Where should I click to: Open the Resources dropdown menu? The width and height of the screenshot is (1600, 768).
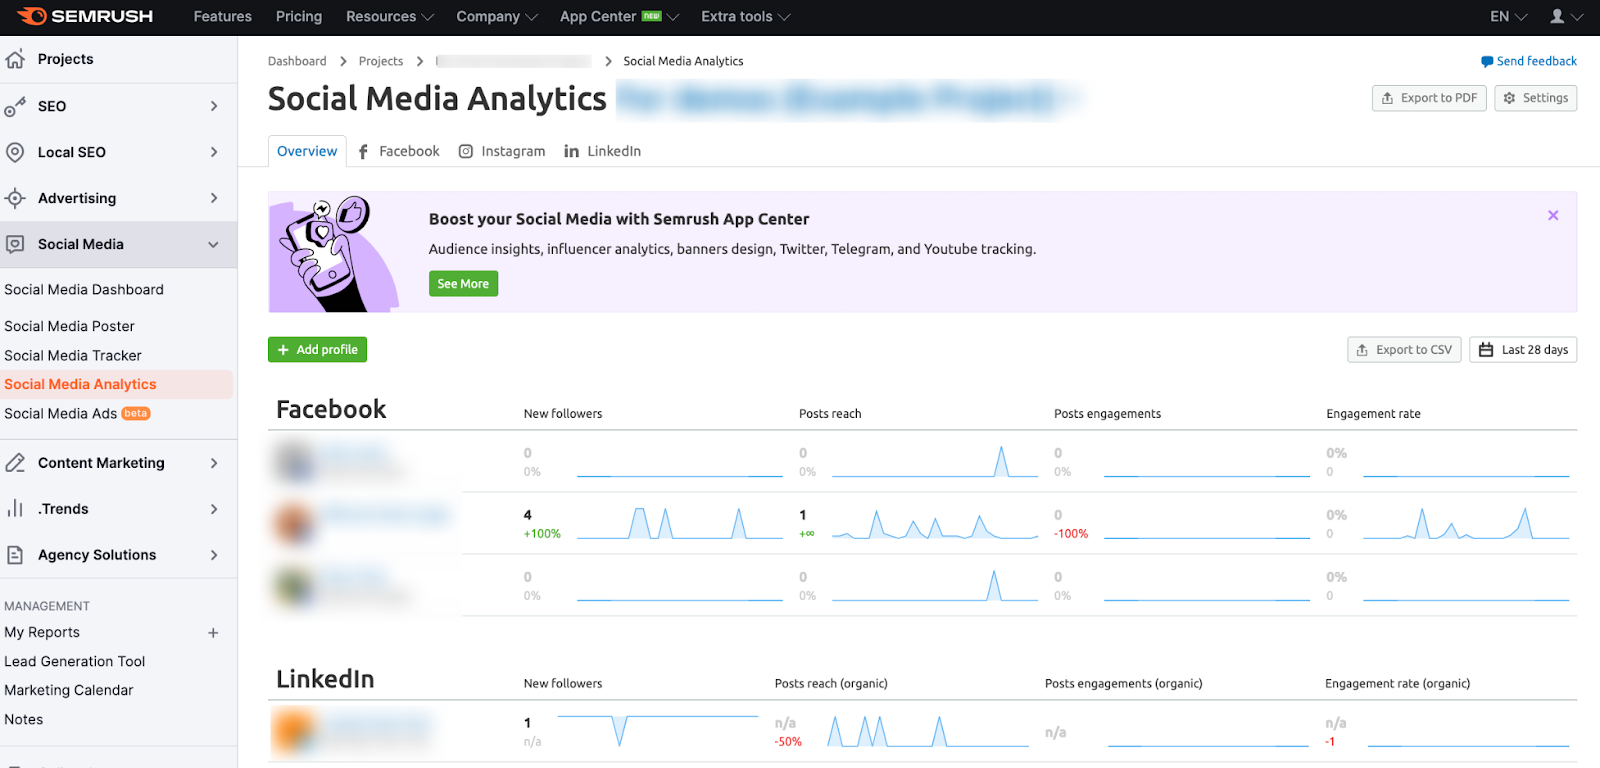click(x=389, y=16)
